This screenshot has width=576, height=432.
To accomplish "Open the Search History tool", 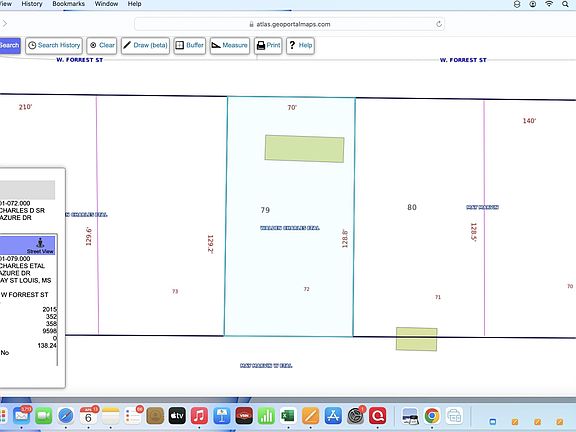I will pyautogui.click(x=54, y=46).
